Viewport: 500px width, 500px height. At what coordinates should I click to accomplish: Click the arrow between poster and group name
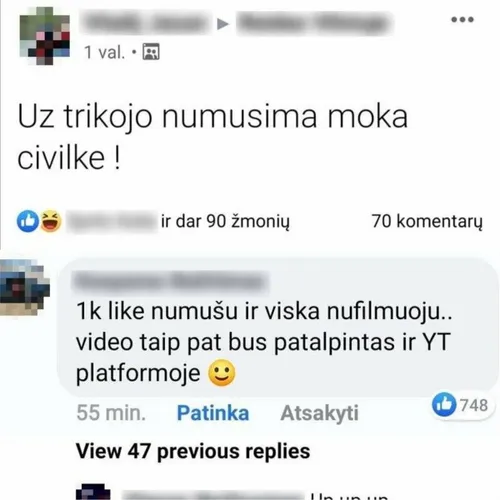click(223, 24)
